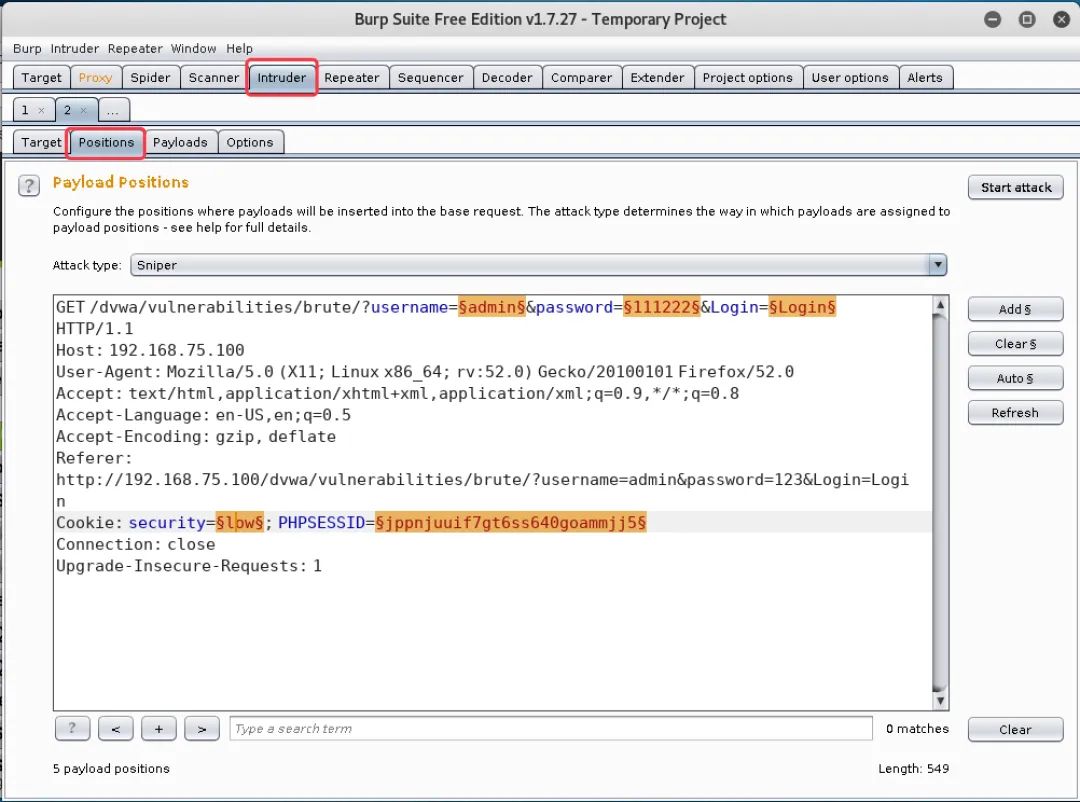Select the Intruder main tab
The image size is (1080, 802).
click(x=282, y=77)
